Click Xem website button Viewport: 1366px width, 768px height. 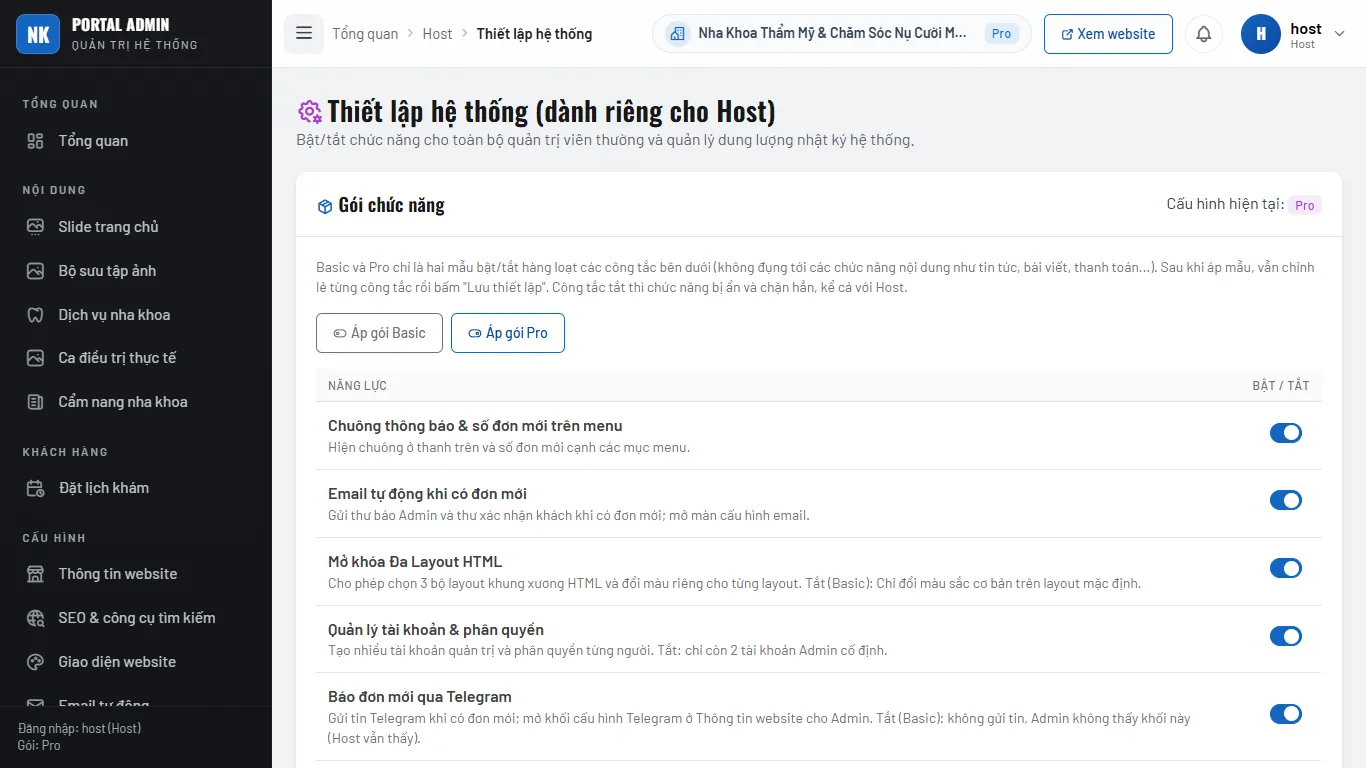[x=1108, y=34]
